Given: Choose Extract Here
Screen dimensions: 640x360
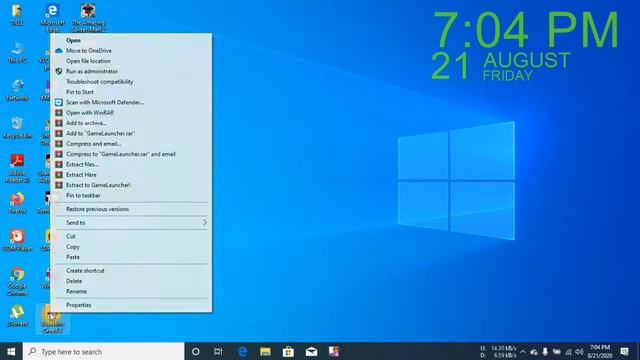Looking at the screenshot, I should coord(131,175).
